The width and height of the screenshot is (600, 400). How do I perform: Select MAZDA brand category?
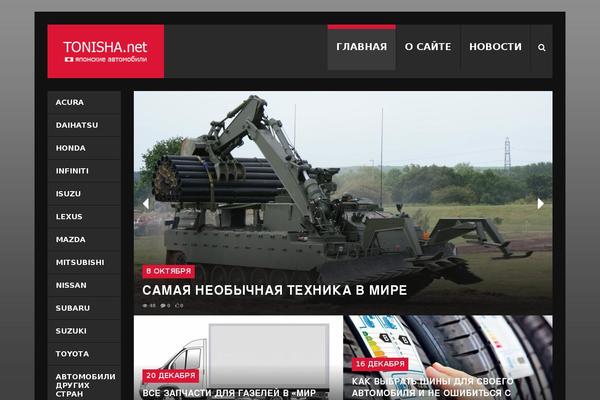click(84, 240)
